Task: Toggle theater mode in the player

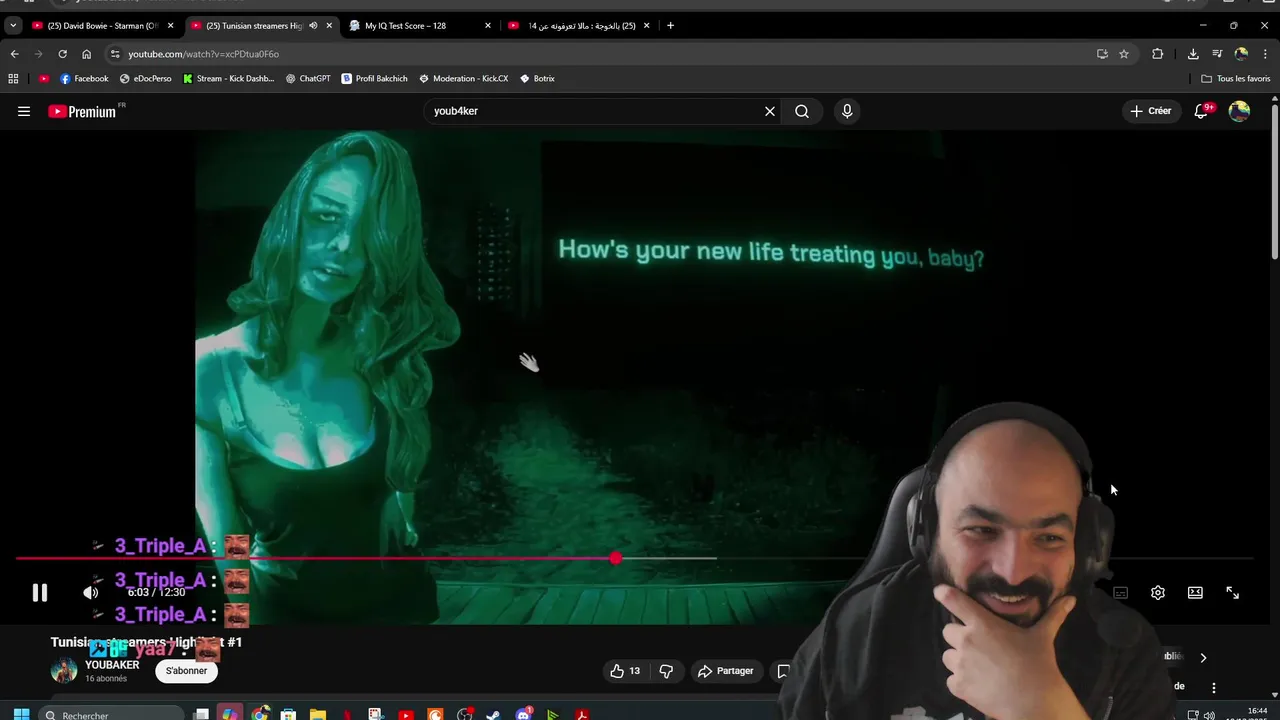Action: (x=1195, y=593)
